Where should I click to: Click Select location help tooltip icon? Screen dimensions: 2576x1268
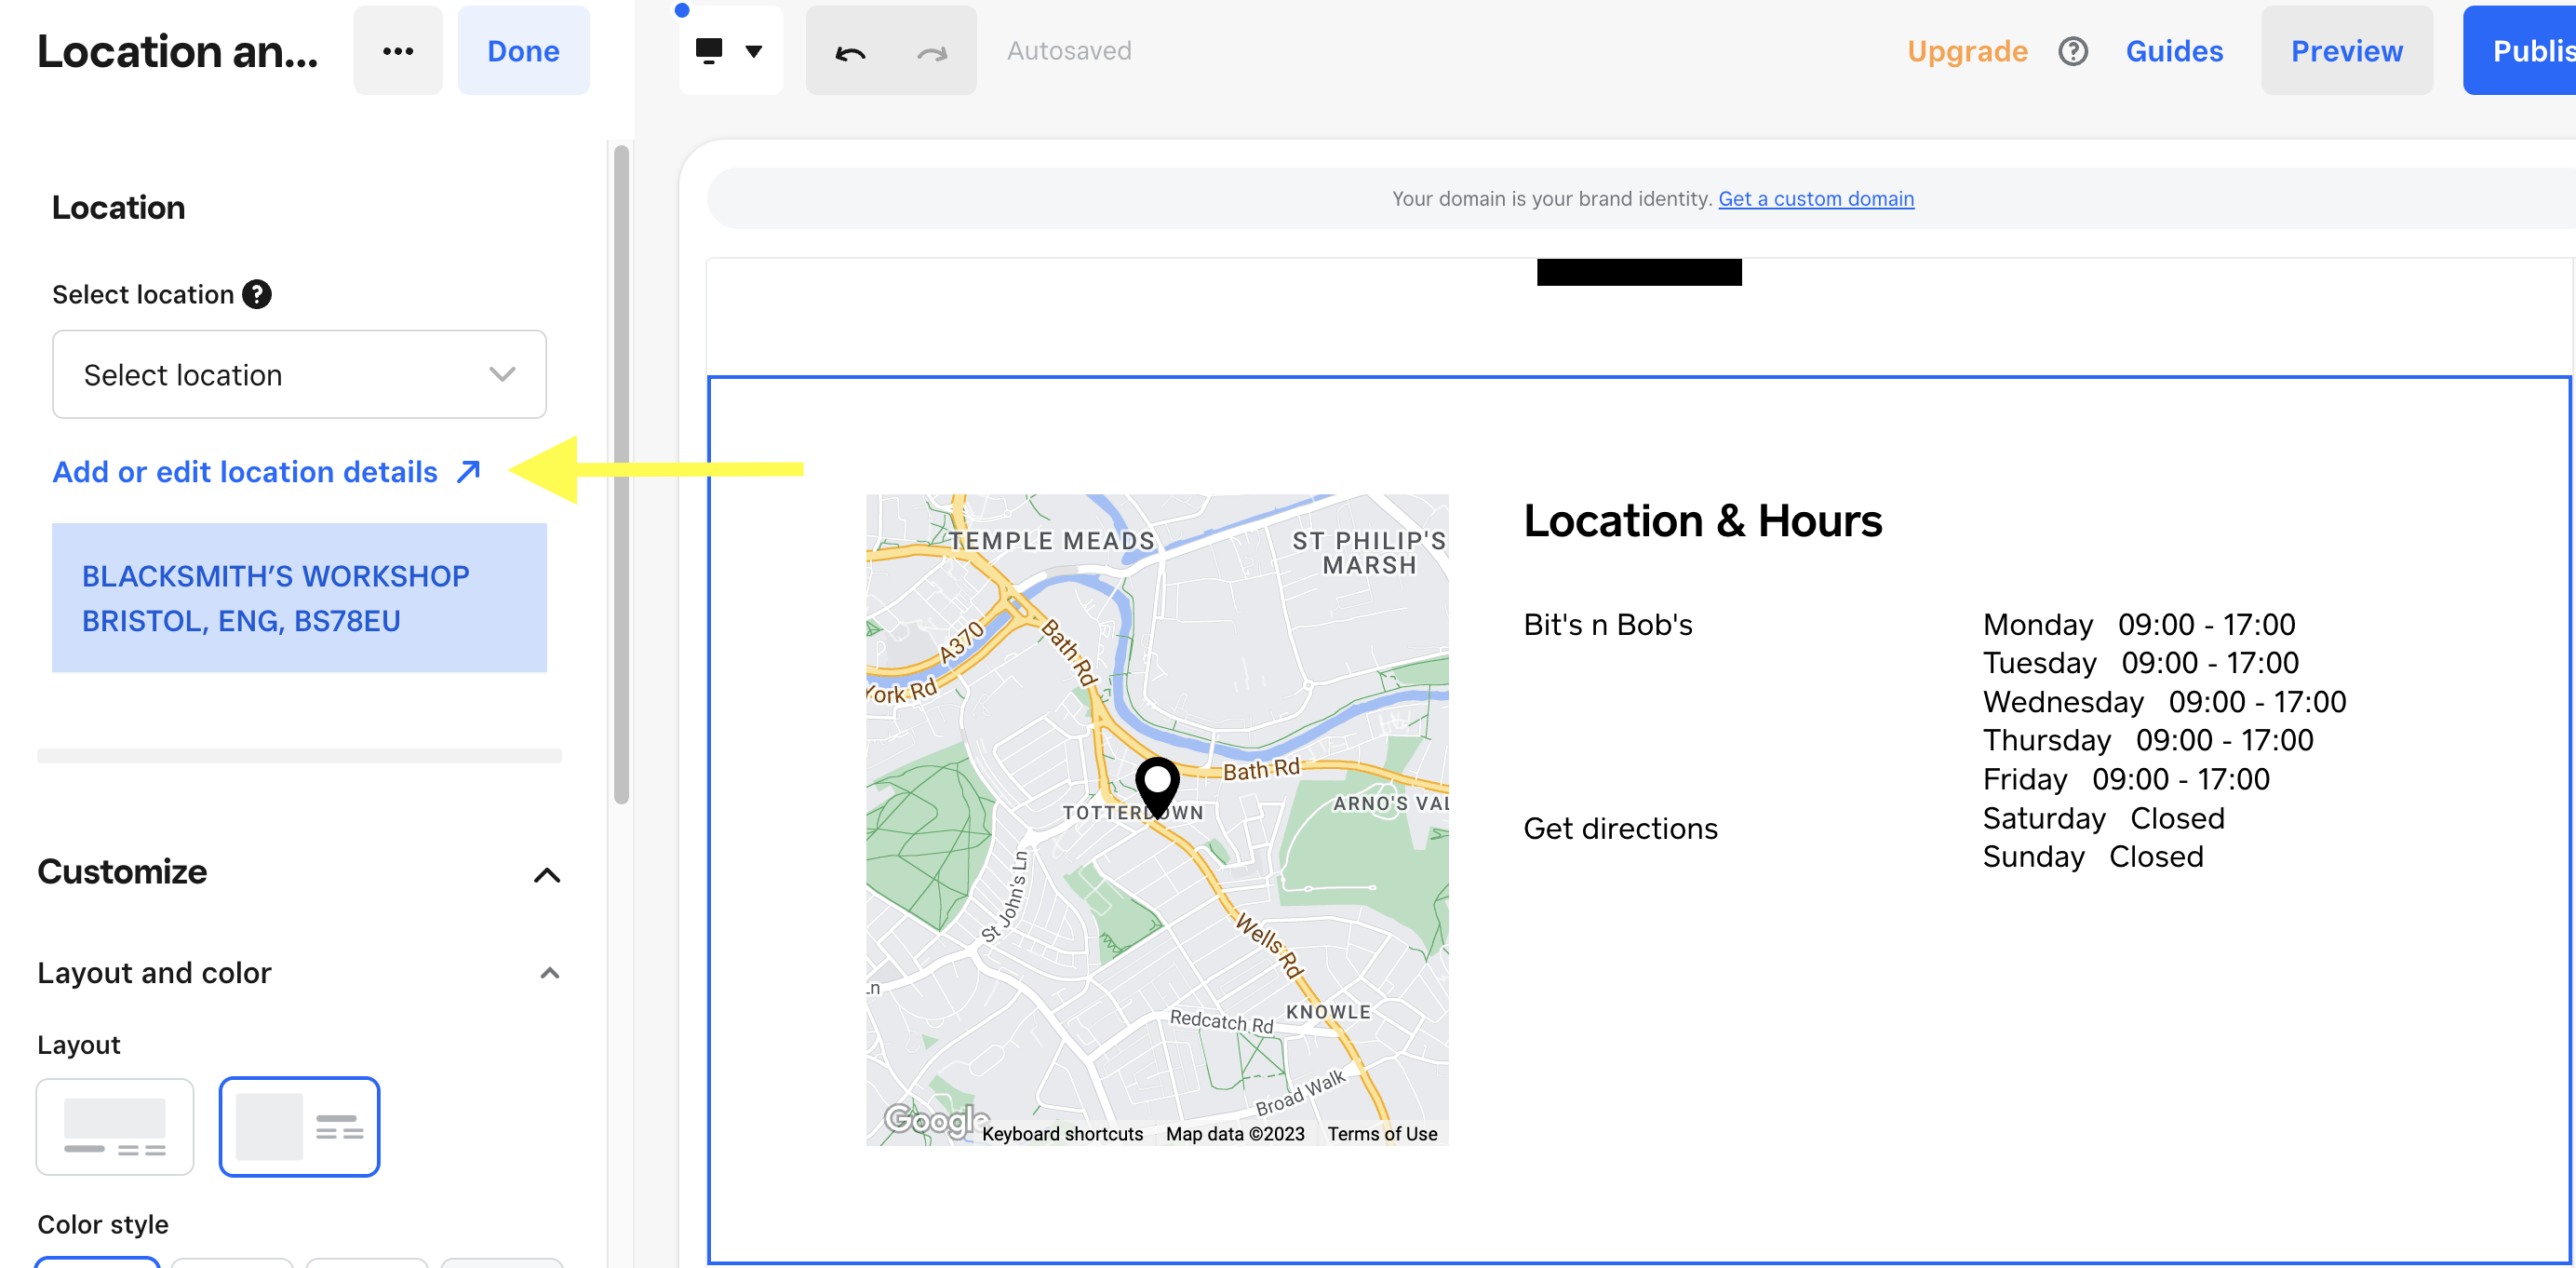[x=257, y=294]
